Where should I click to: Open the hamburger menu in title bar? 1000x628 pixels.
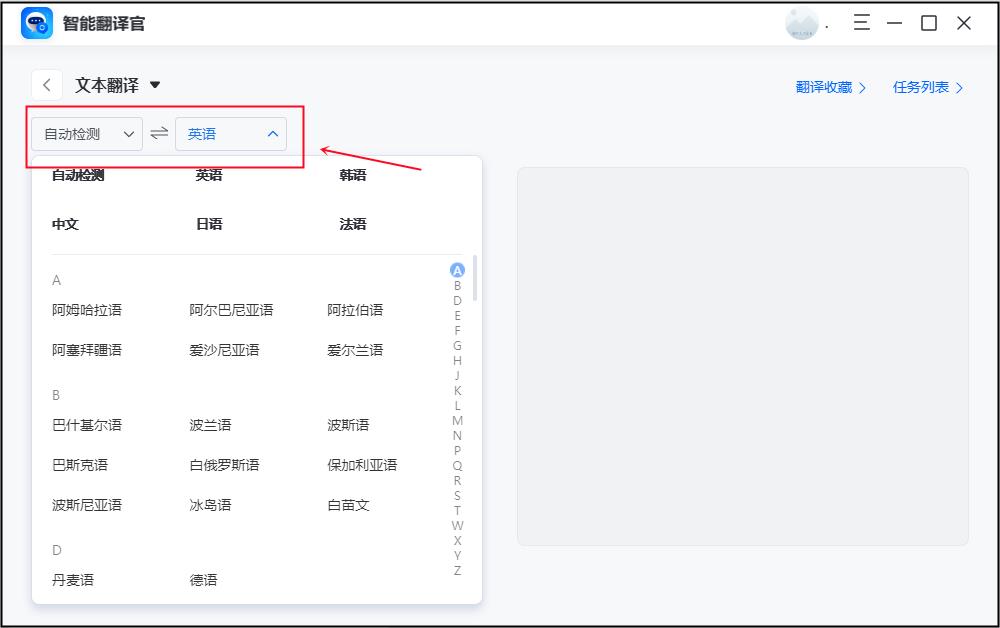pos(861,23)
